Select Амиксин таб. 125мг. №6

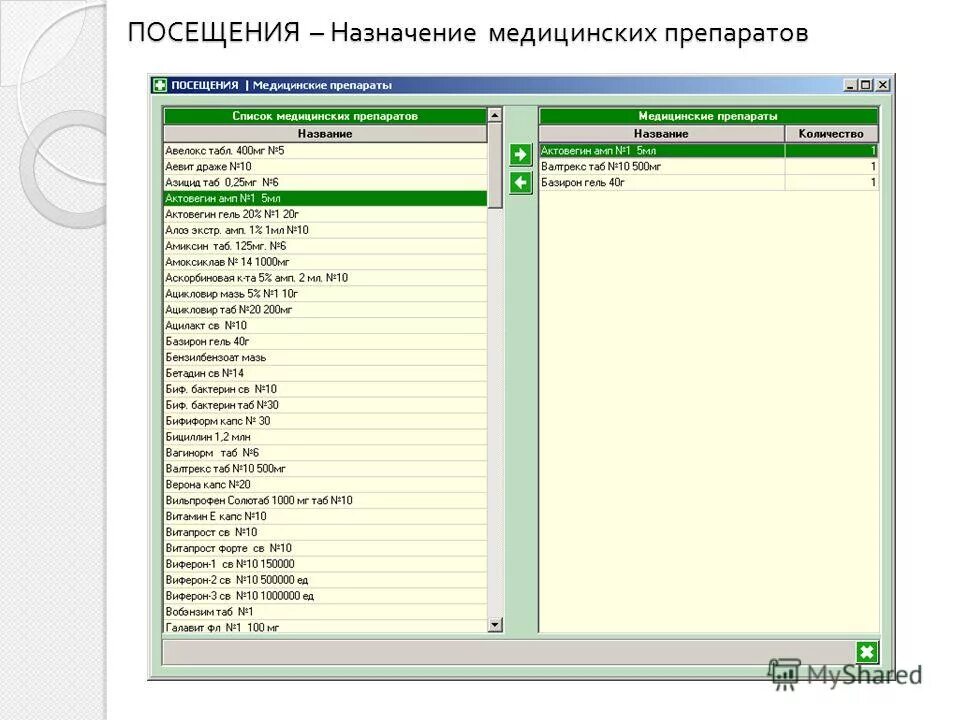click(x=325, y=246)
